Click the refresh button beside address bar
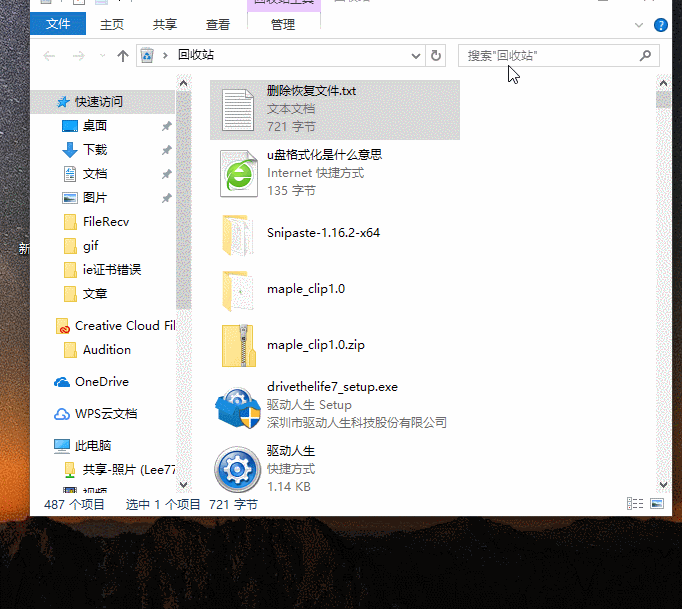682x609 pixels. click(x=436, y=56)
